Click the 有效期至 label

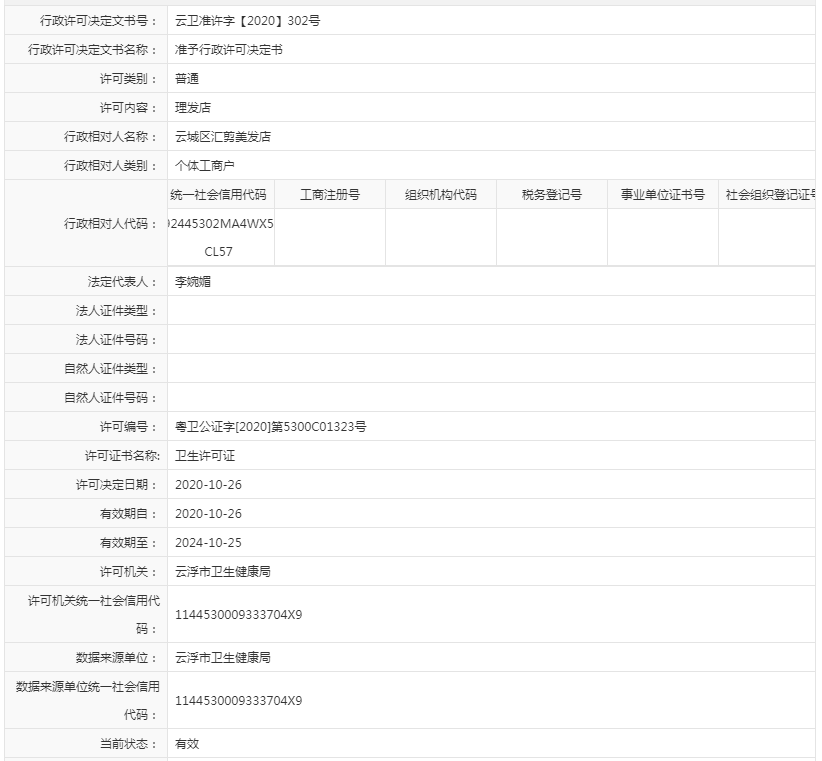click(x=129, y=543)
